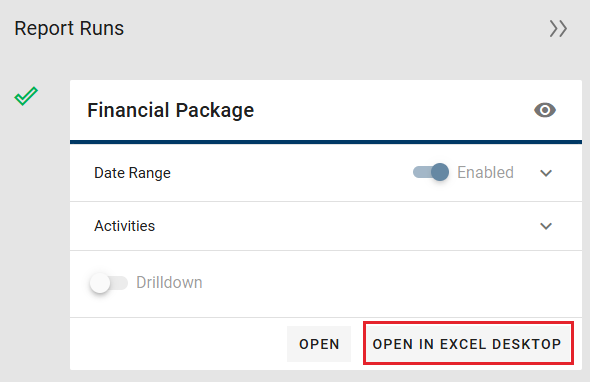Expand the Activities section chevron

[546, 226]
